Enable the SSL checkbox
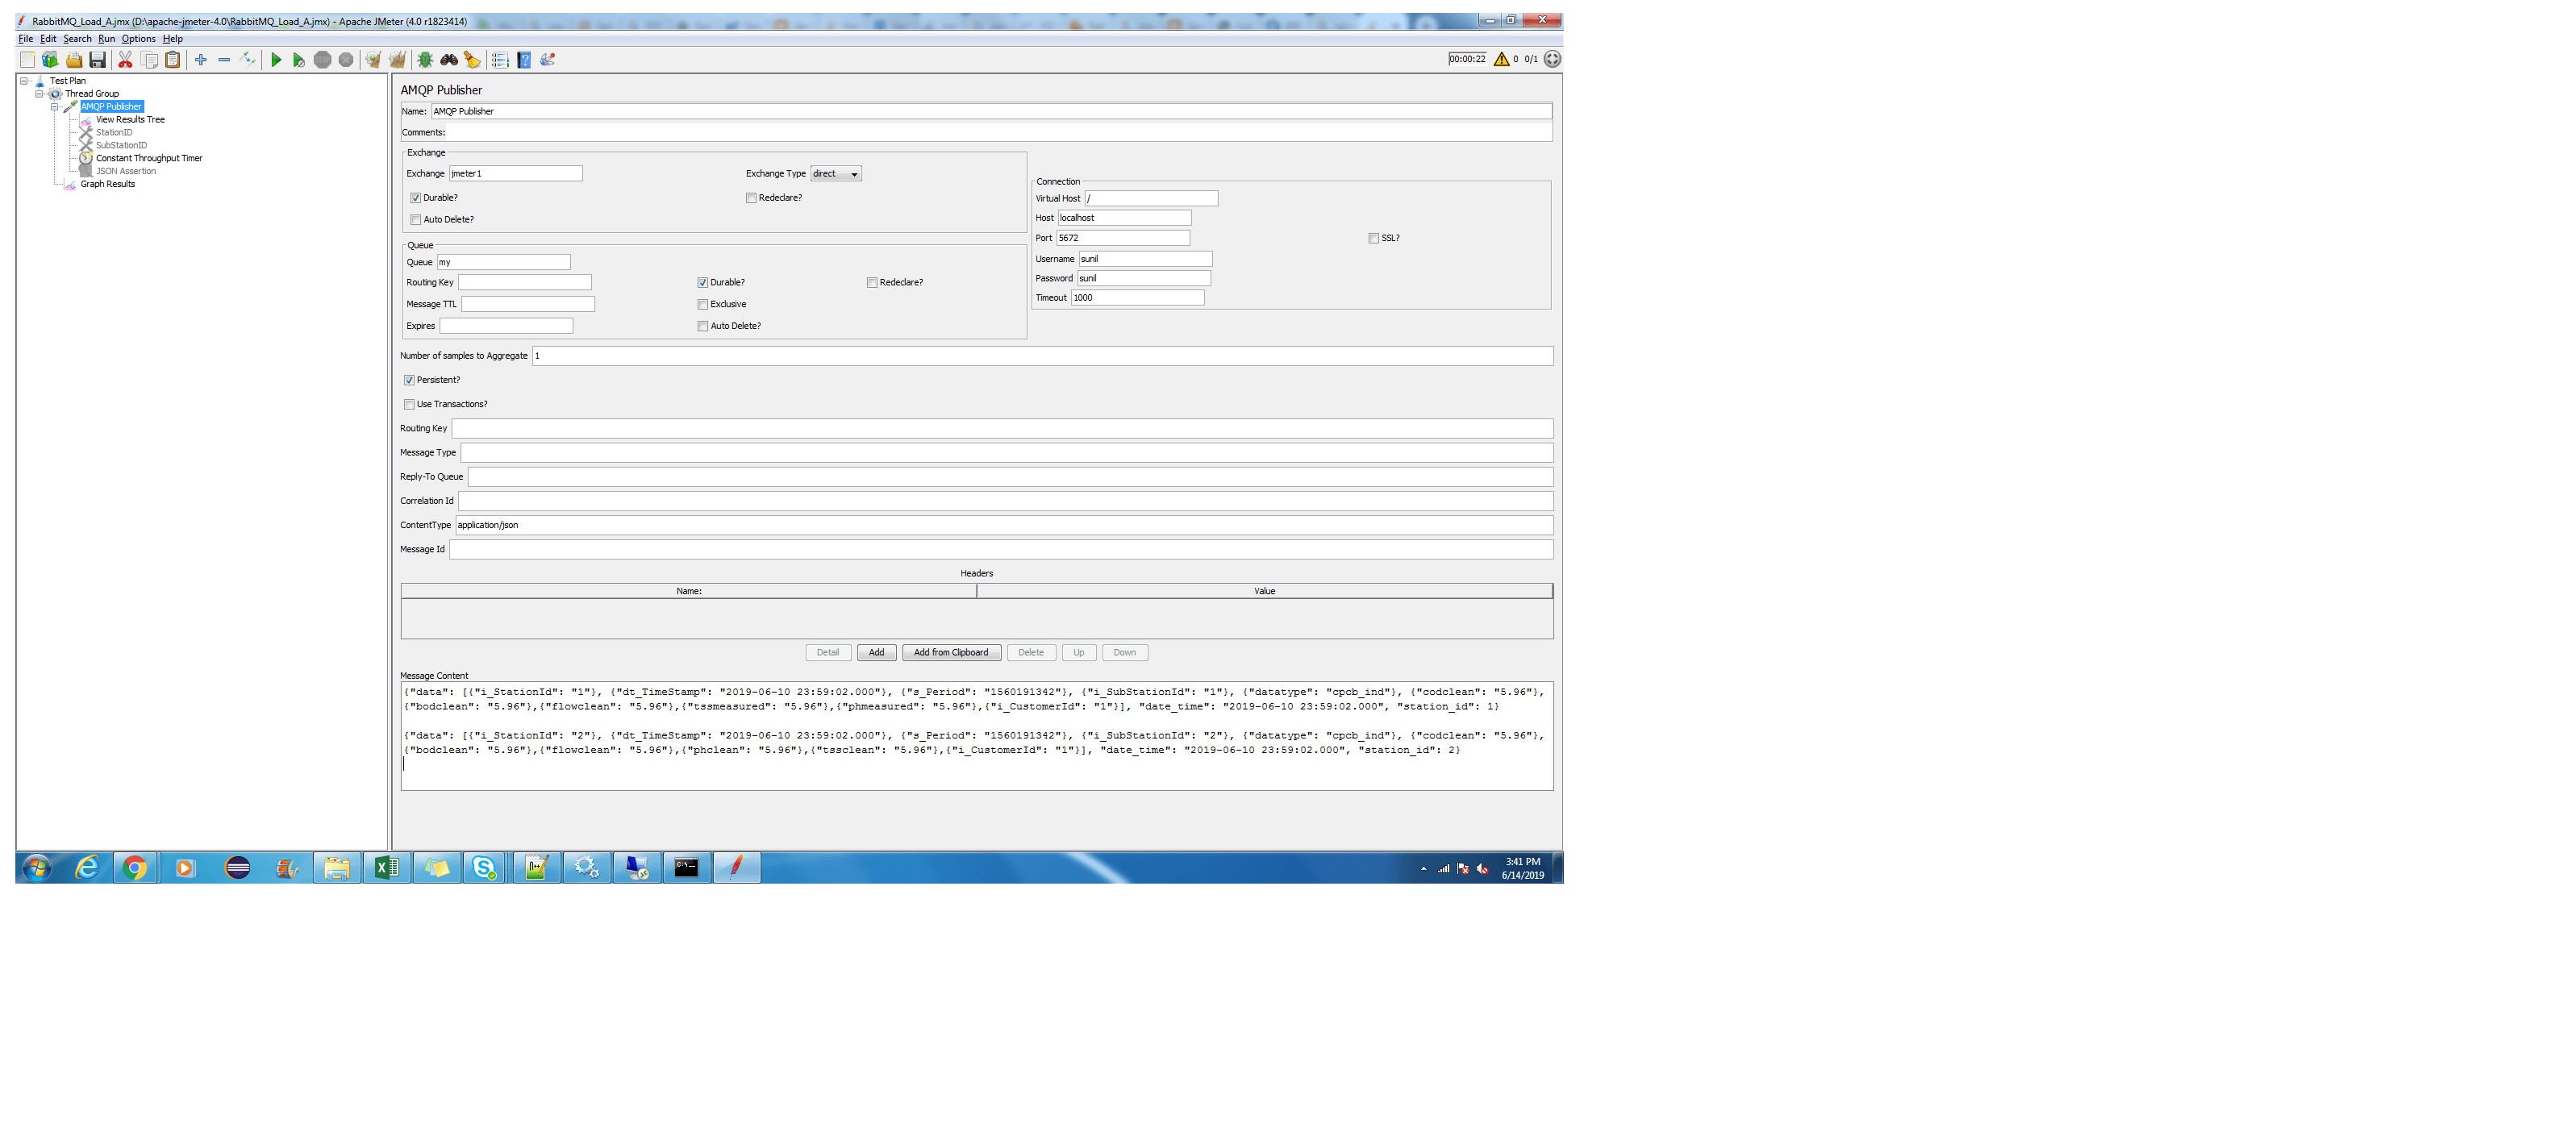This screenshot has height=1140, width=2576. (1374, 238)
